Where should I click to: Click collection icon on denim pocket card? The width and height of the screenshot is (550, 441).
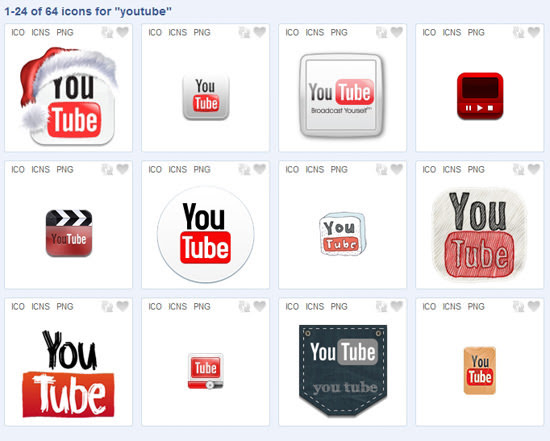pyautogui.click(x=382, y=307)
